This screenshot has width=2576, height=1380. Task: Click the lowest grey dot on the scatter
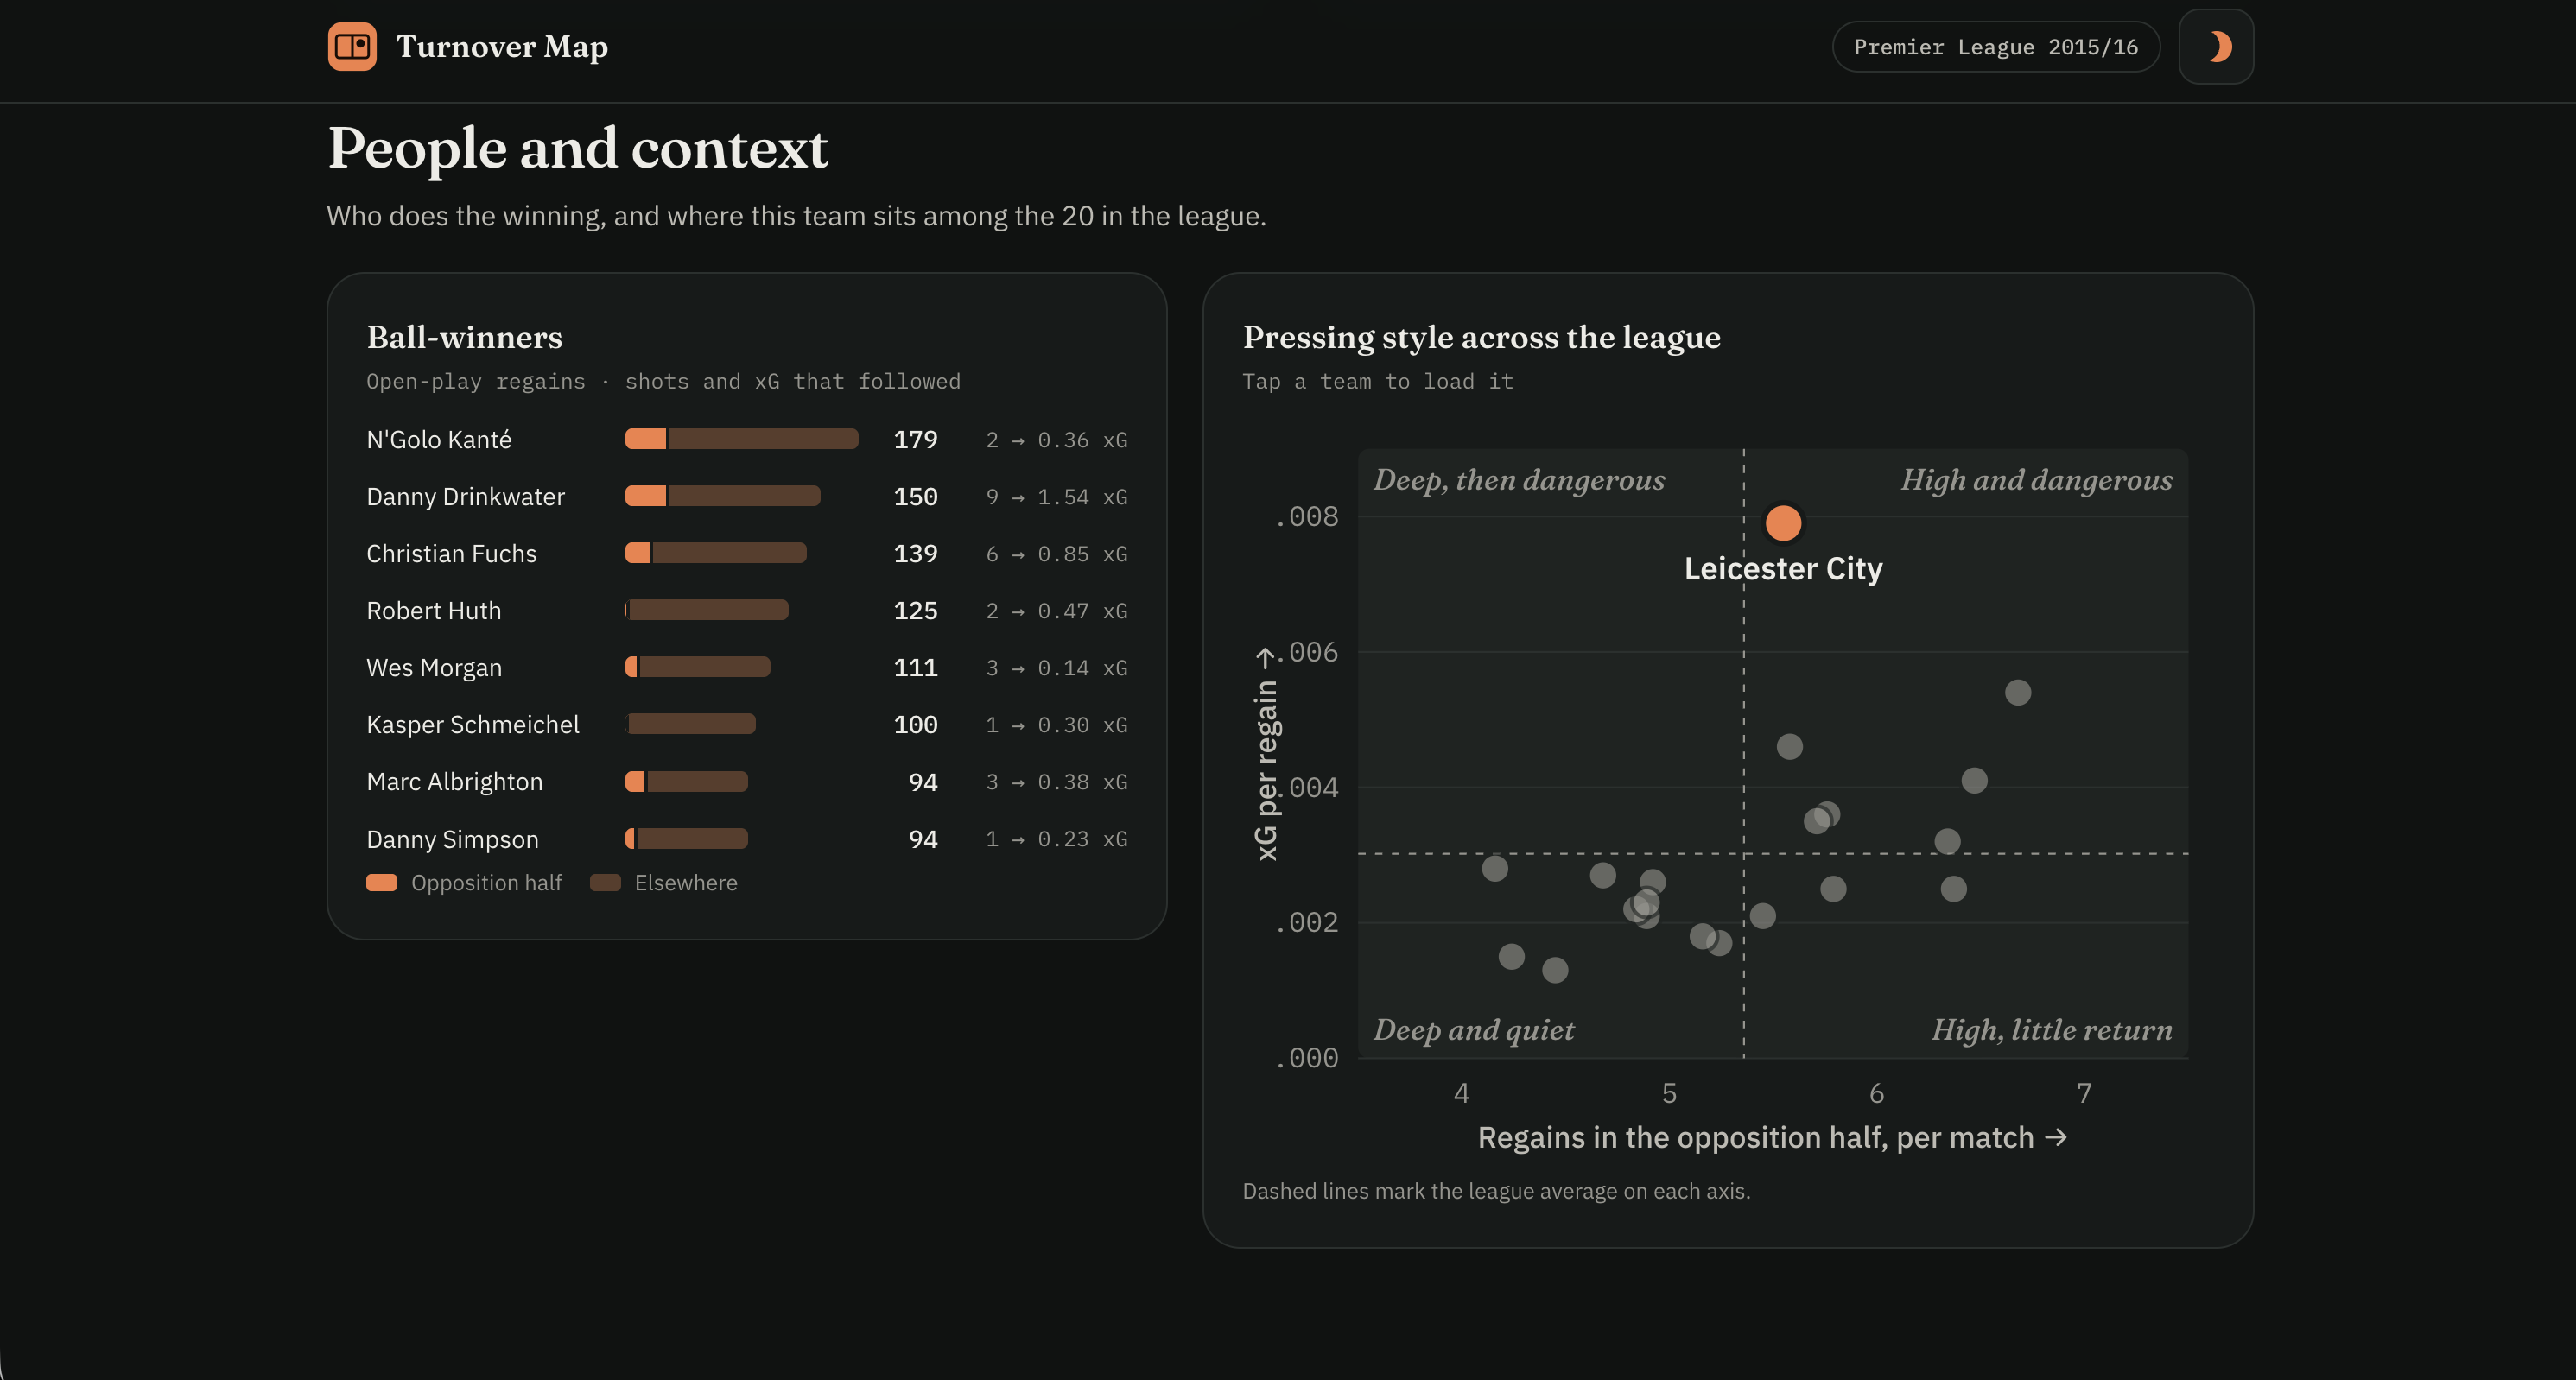tap(1555, 970)
